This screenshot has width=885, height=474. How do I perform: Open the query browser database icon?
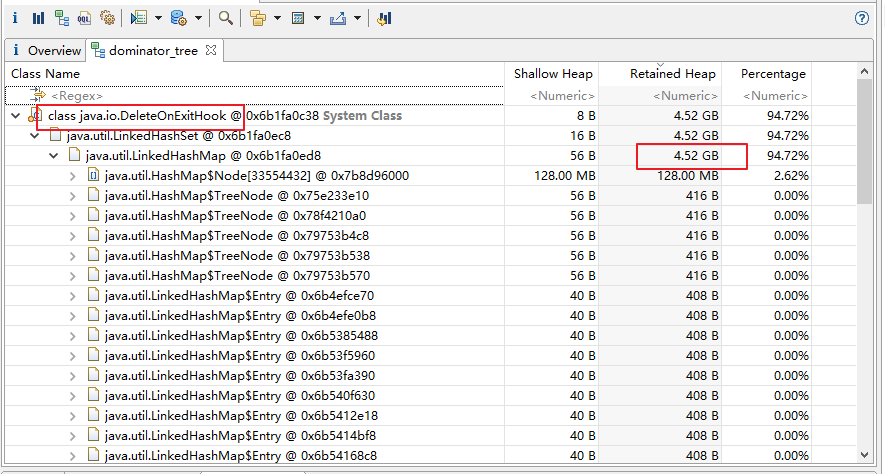coord(178,18)
